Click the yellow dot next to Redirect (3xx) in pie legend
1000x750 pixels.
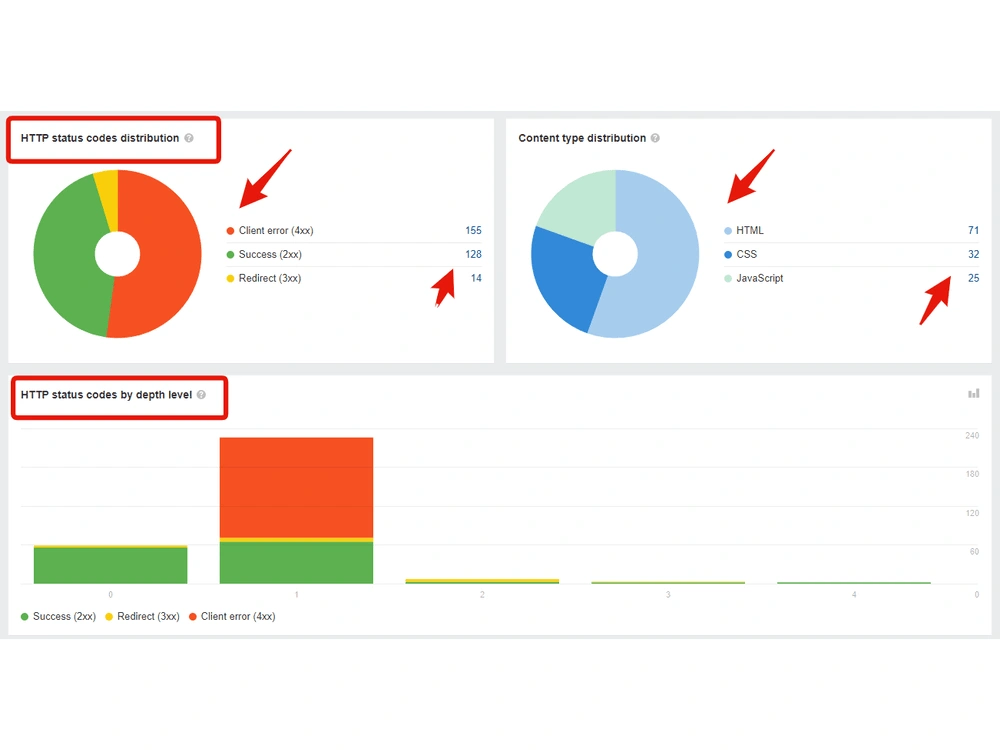click(x=230, y=279)
